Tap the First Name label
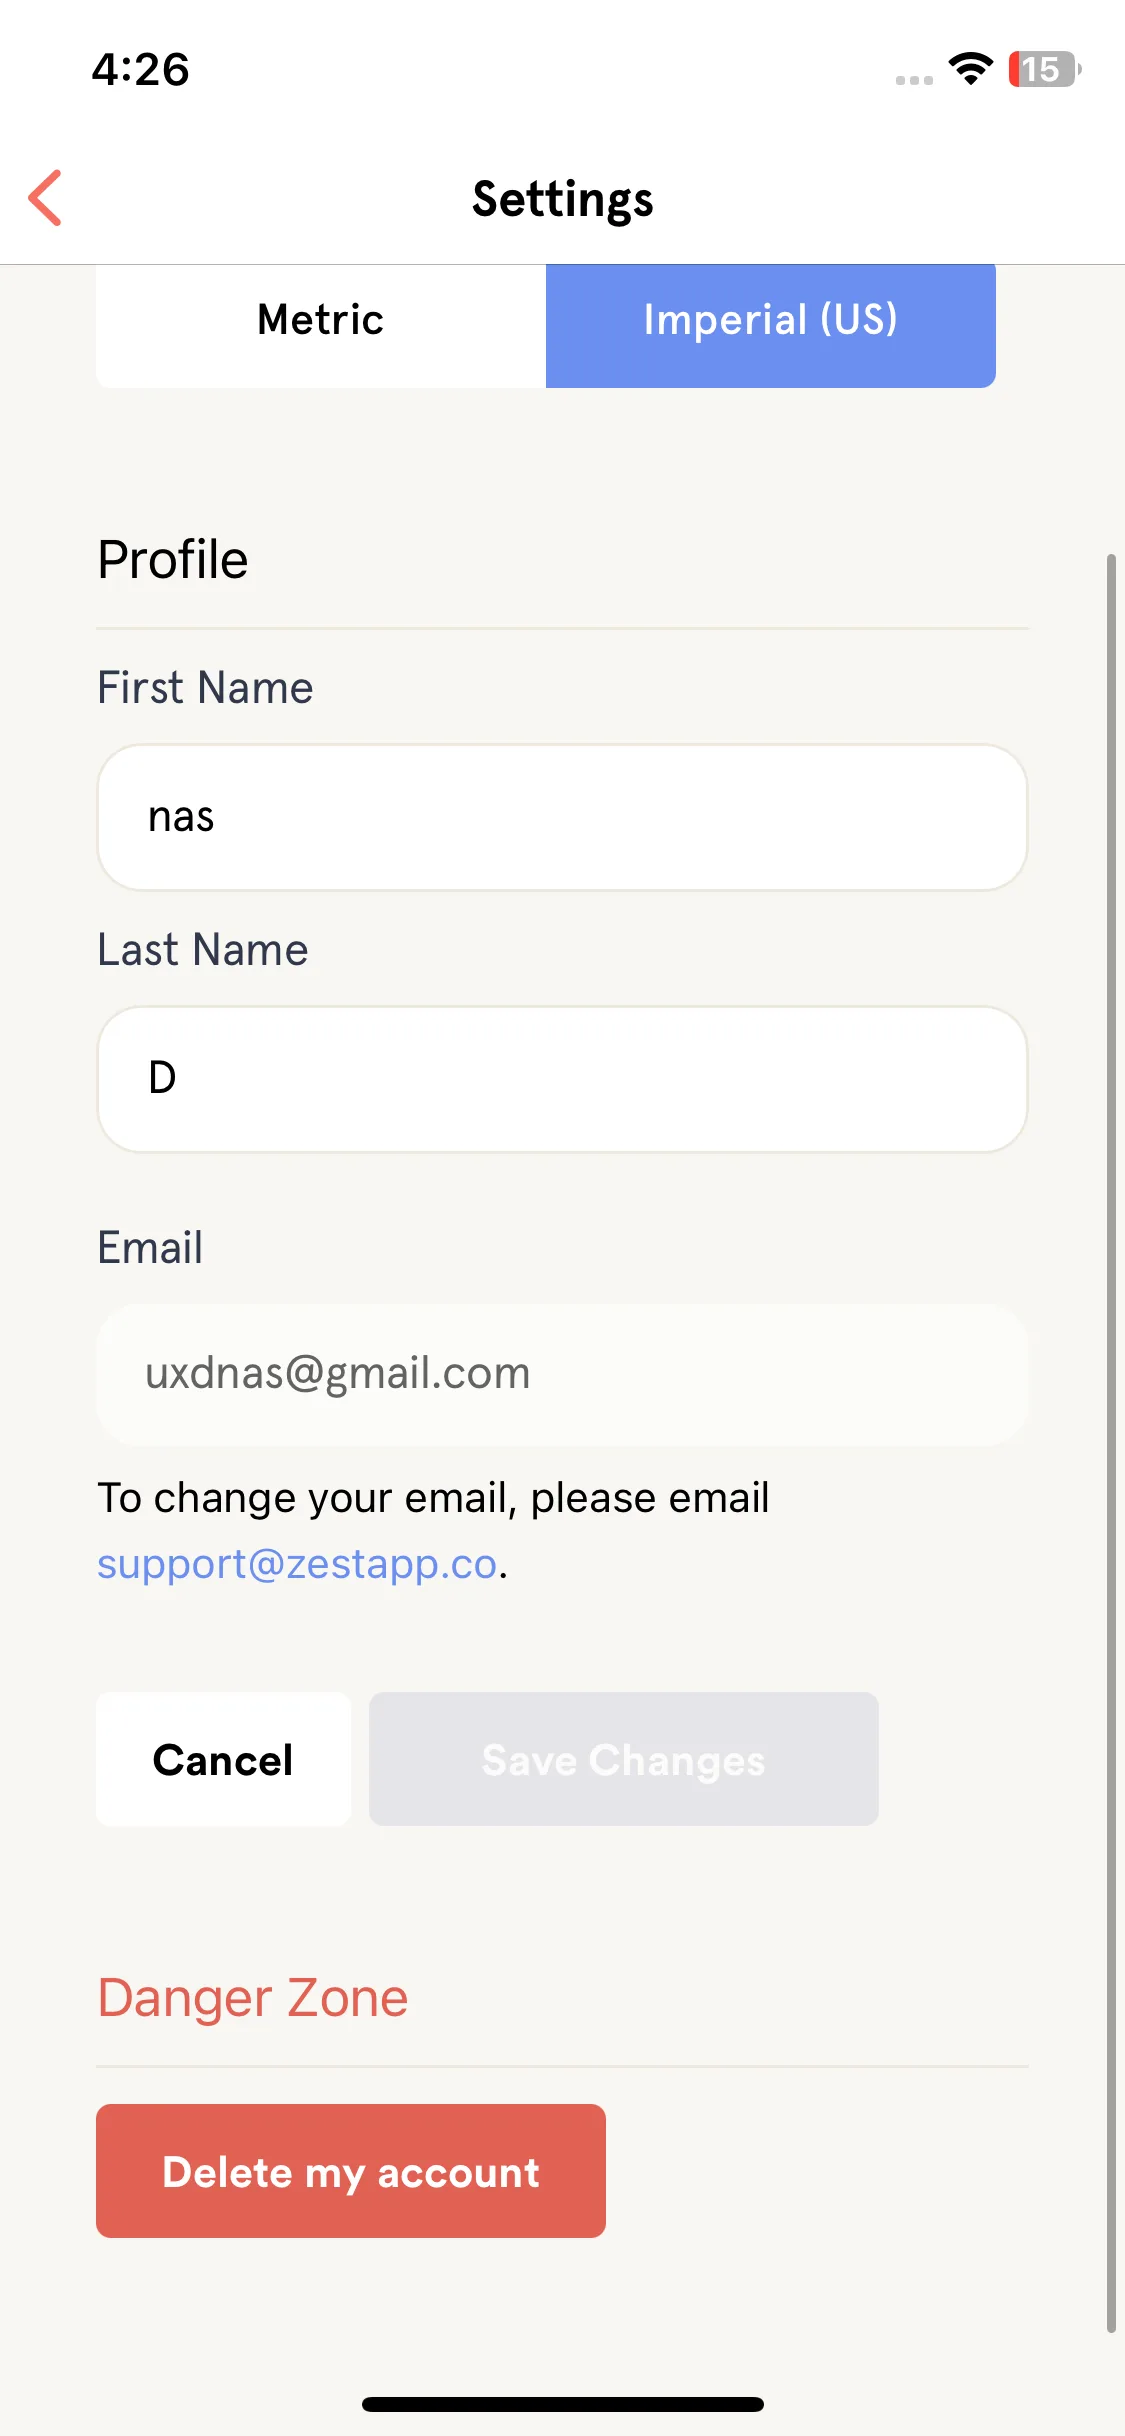The height and width of the screenshot is (2436, 1125). (205, 688)
